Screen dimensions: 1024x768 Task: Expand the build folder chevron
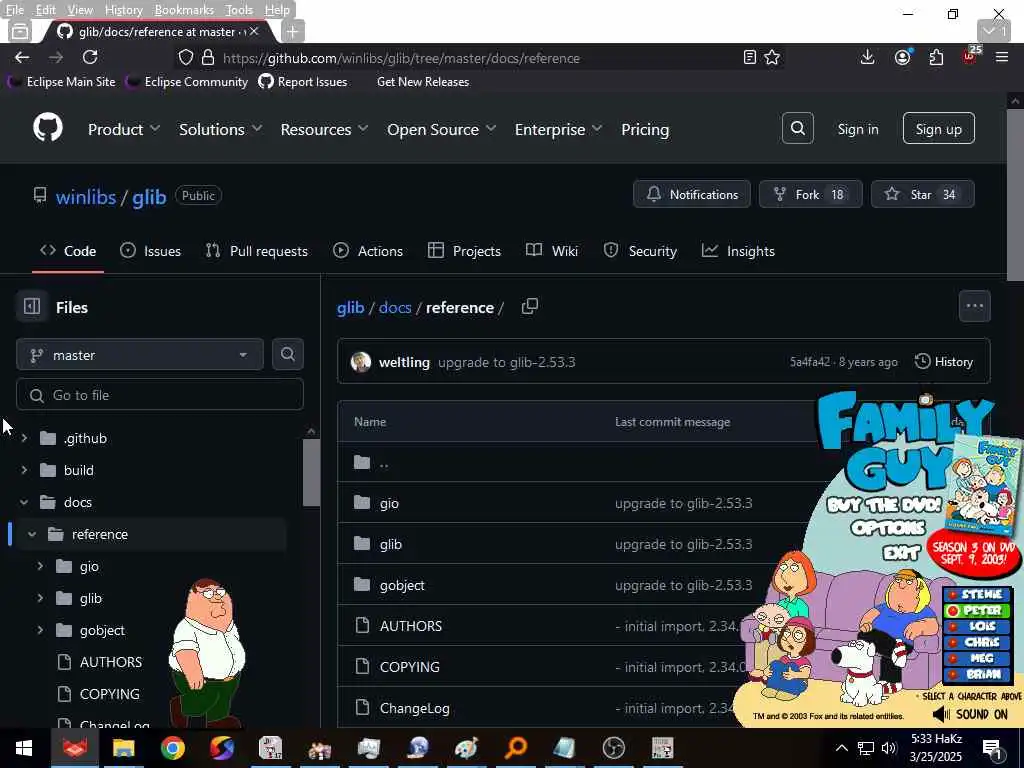(24, 470)
